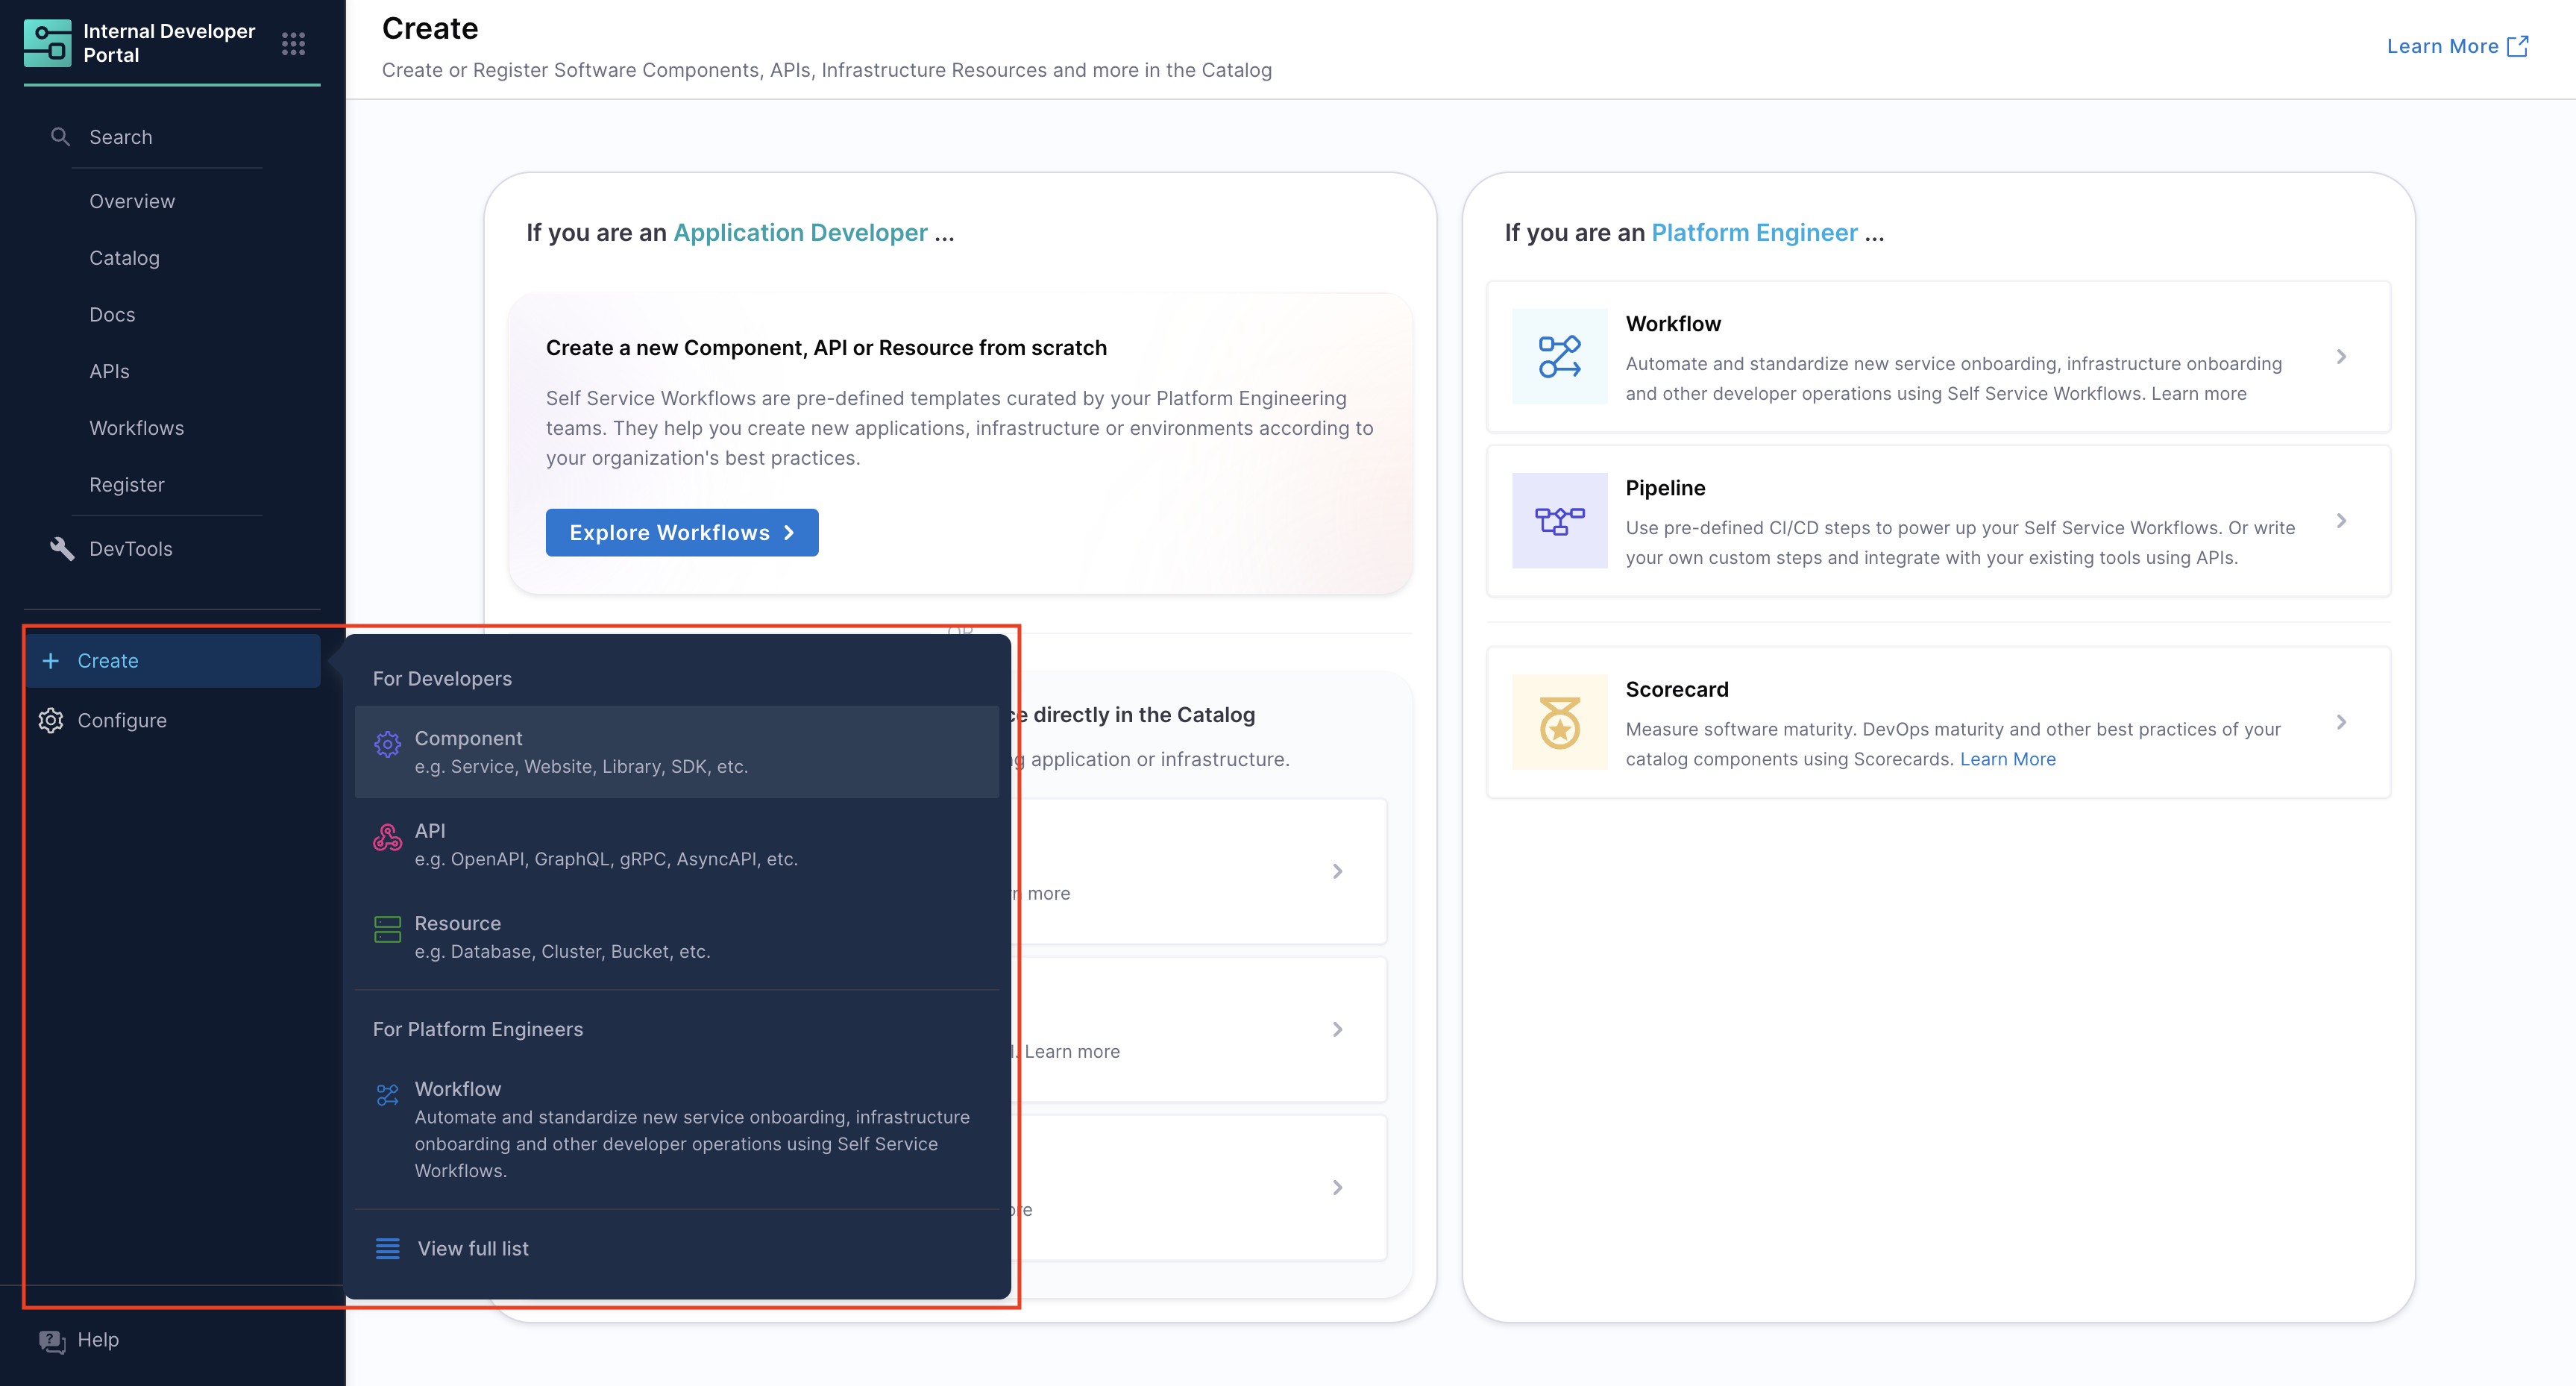Screen dimensions: 2576x1386
Task: Open Scorecard Learn More link
Action: point(2007,758)
